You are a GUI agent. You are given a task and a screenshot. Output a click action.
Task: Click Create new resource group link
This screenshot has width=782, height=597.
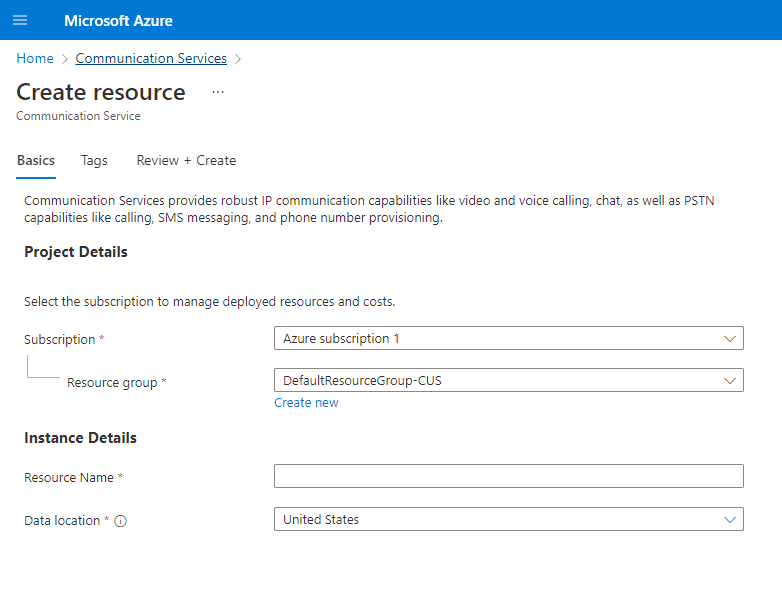(x=306, y=402)
